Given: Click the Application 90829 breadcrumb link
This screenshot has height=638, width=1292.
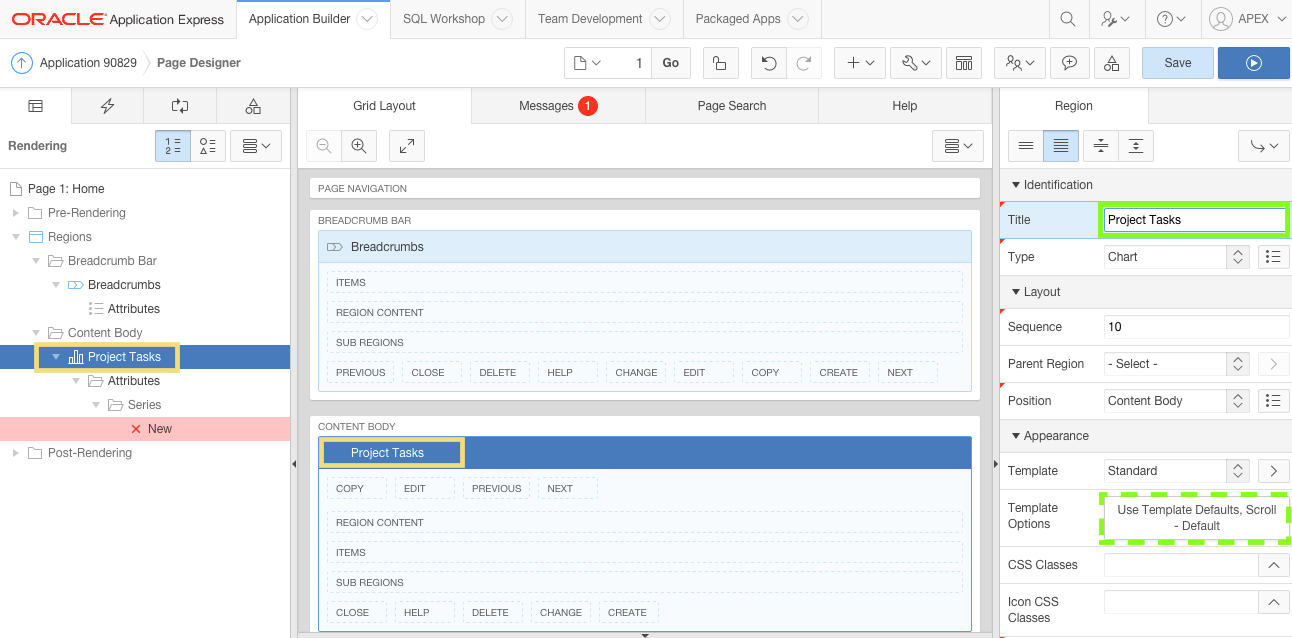Looking at the screenshot, I should coord(88,63).
